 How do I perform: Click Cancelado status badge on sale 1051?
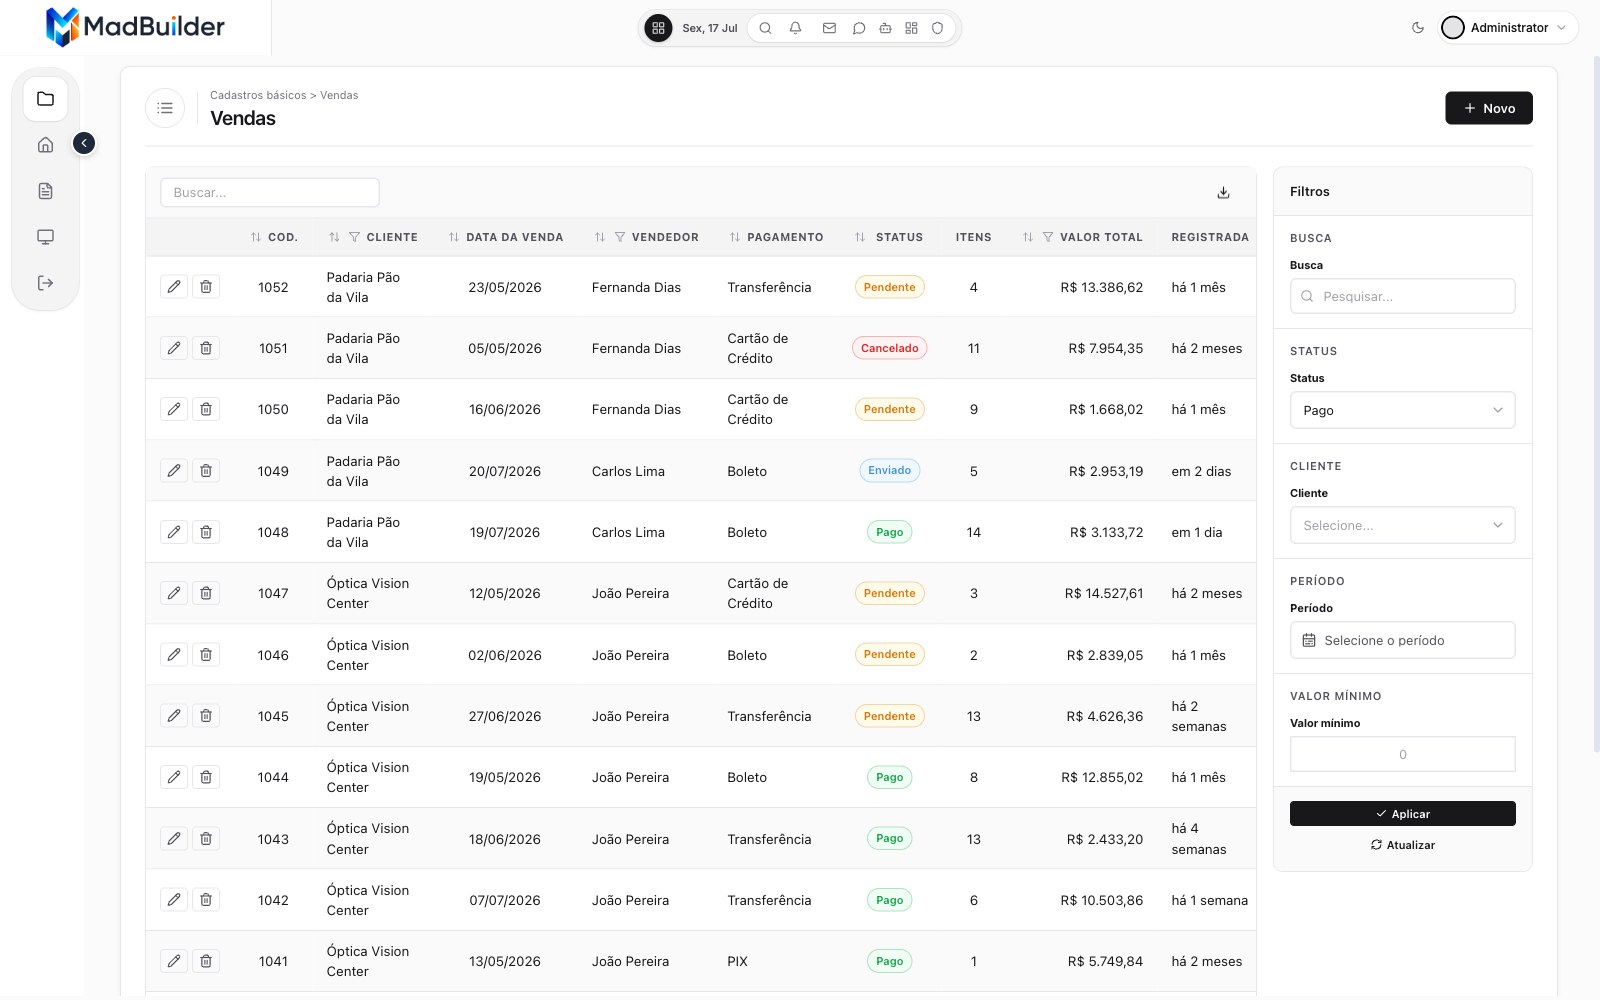(889, 348)
